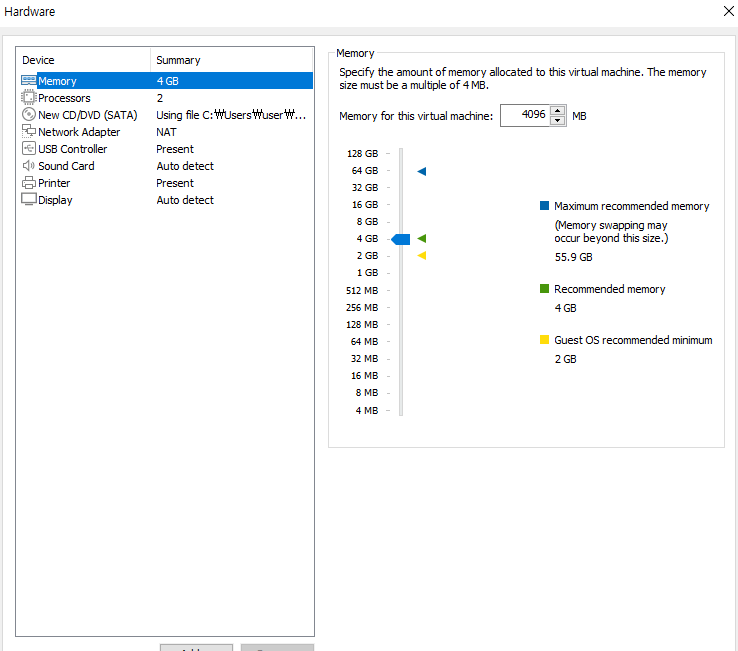Click the Processors summary value 2
Viewport: 738px width, 651px height.
coord(160,98)
